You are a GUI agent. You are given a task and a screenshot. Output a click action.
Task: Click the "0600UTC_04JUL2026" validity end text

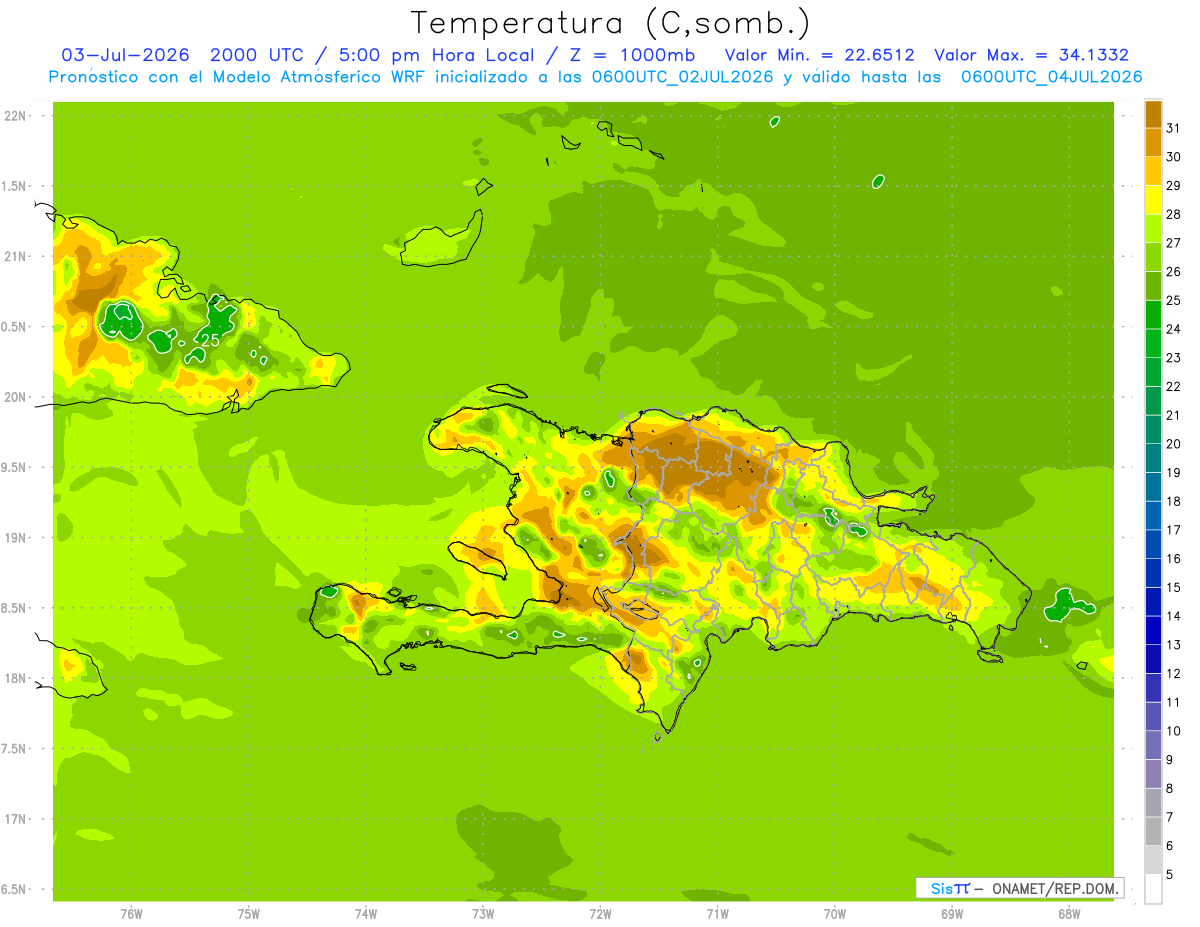click(x=1050, y=77)
